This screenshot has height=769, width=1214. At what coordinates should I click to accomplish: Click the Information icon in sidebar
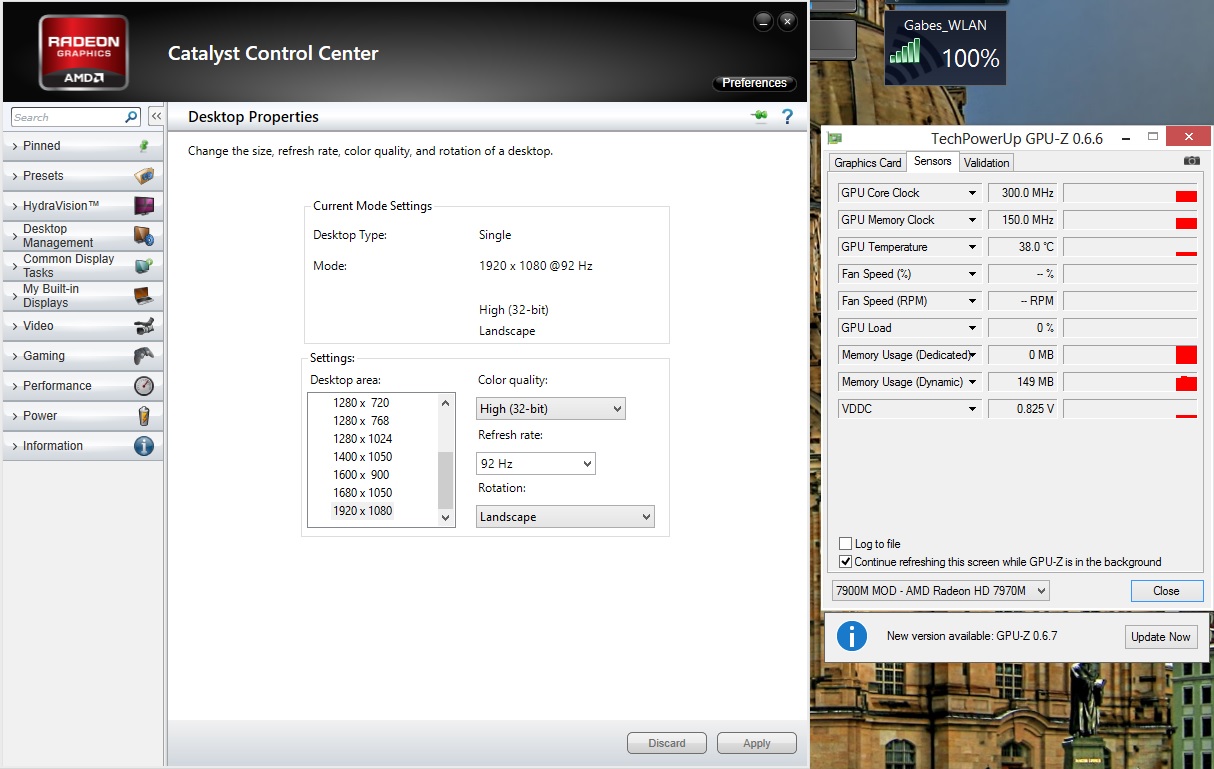tap(144, 446)
